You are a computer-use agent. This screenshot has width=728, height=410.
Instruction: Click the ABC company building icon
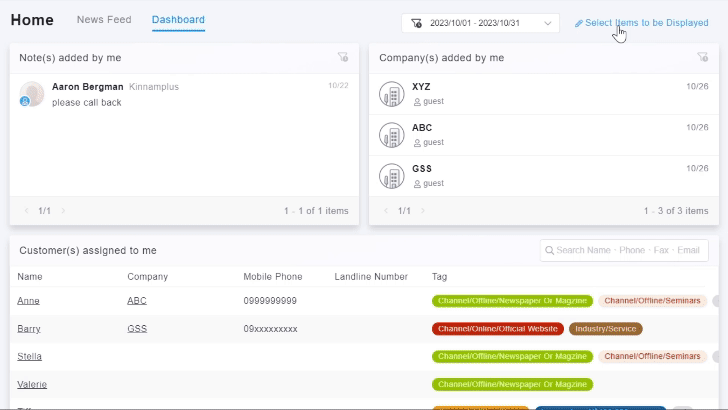392,135
